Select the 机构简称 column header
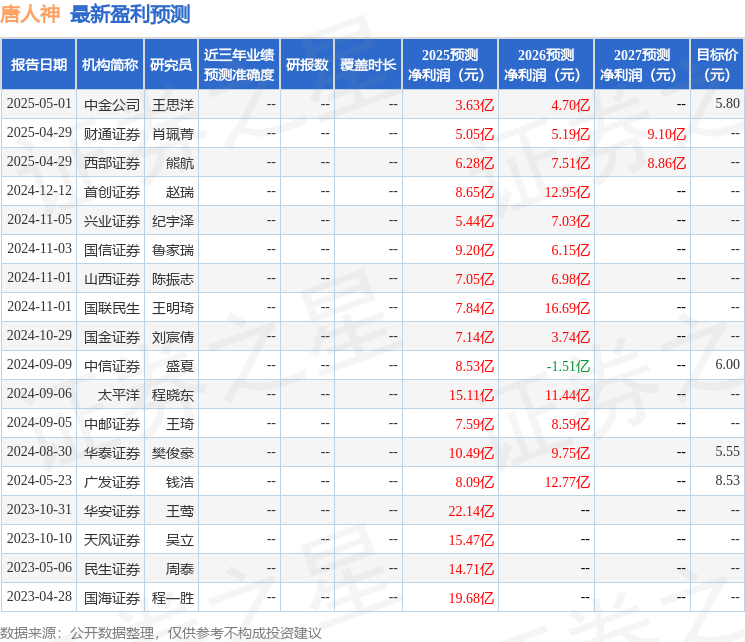 click(110, 65)
